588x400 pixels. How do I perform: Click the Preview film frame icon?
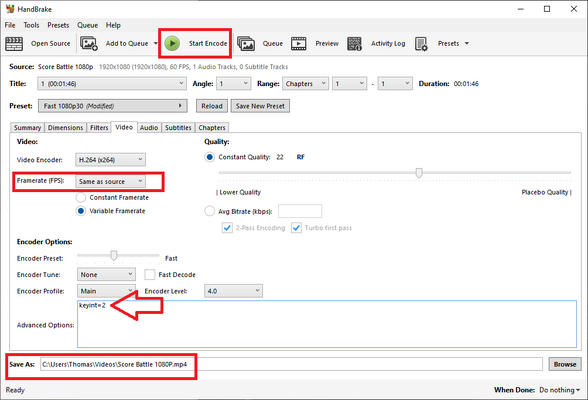coord(298,43)
